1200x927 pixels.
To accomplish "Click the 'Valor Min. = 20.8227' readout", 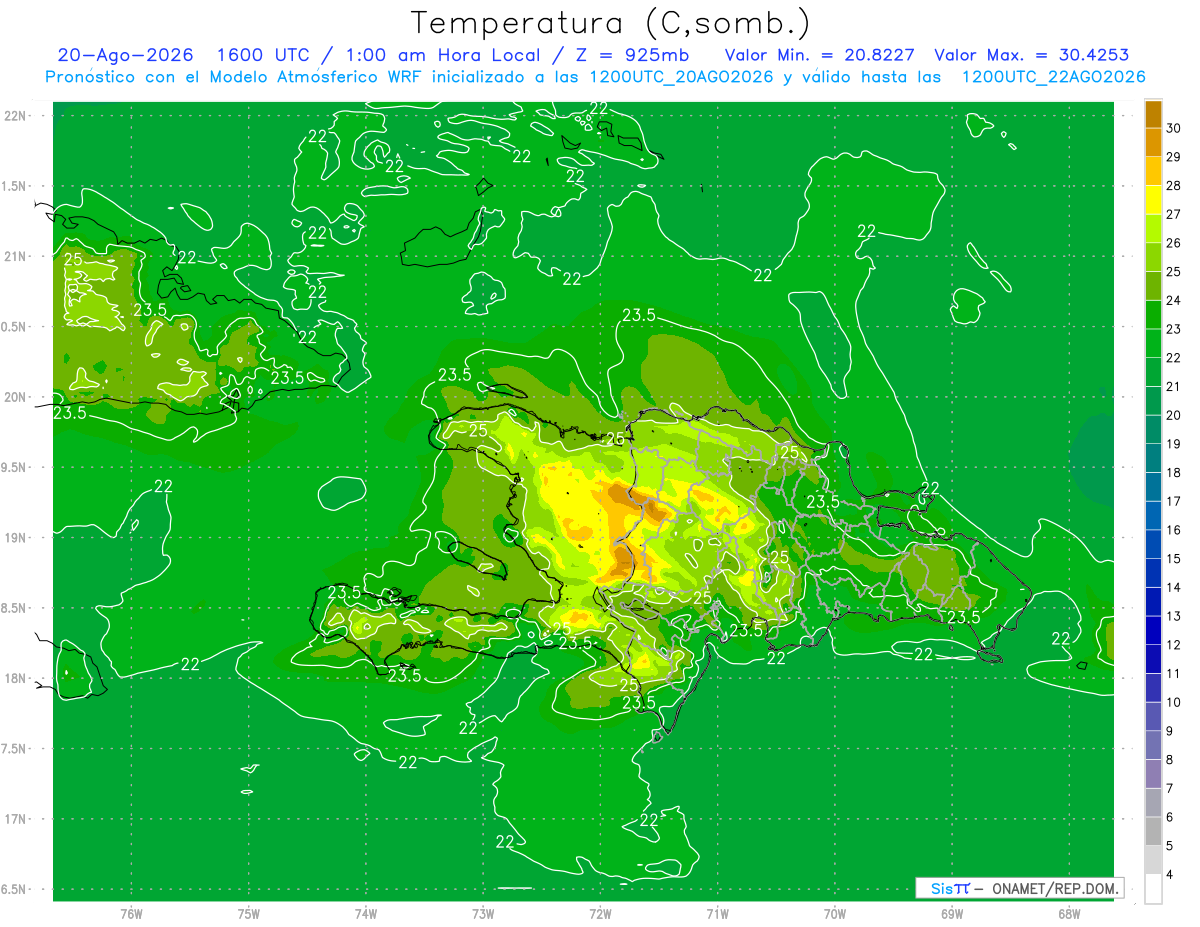I will (821, 56).
